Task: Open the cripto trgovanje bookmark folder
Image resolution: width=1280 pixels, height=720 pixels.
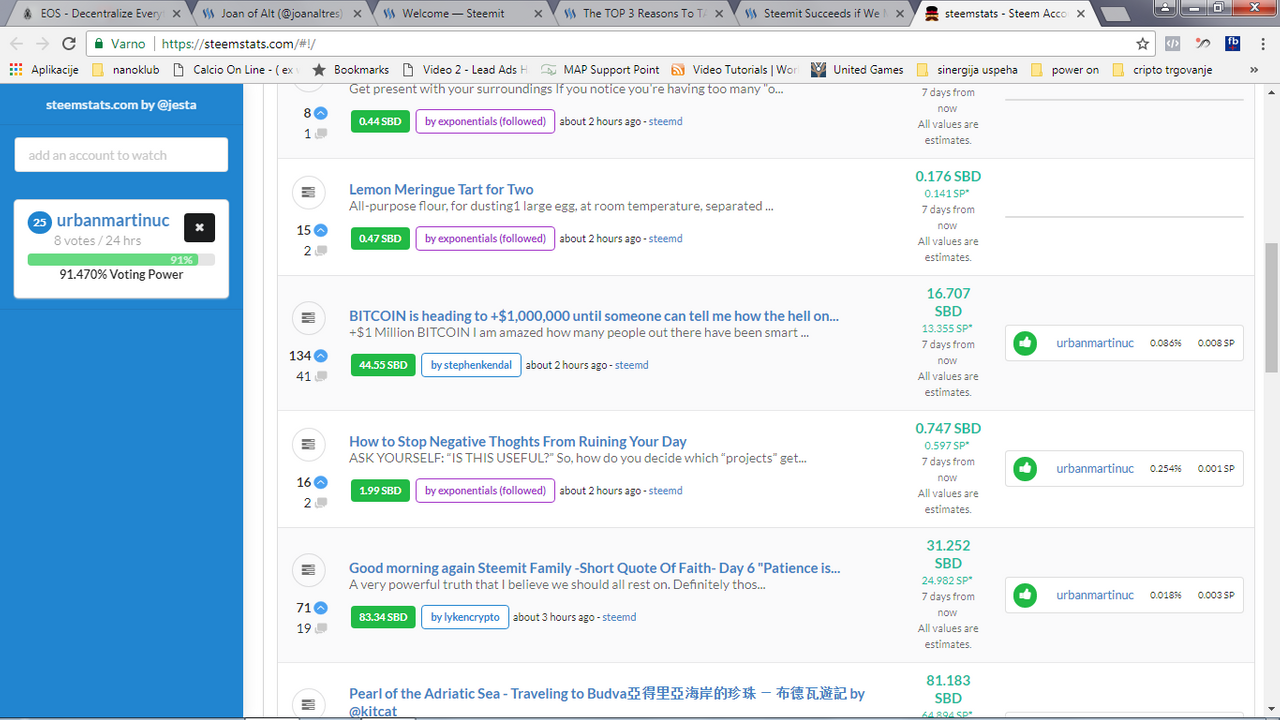Action: click(x=1161, y=70)
